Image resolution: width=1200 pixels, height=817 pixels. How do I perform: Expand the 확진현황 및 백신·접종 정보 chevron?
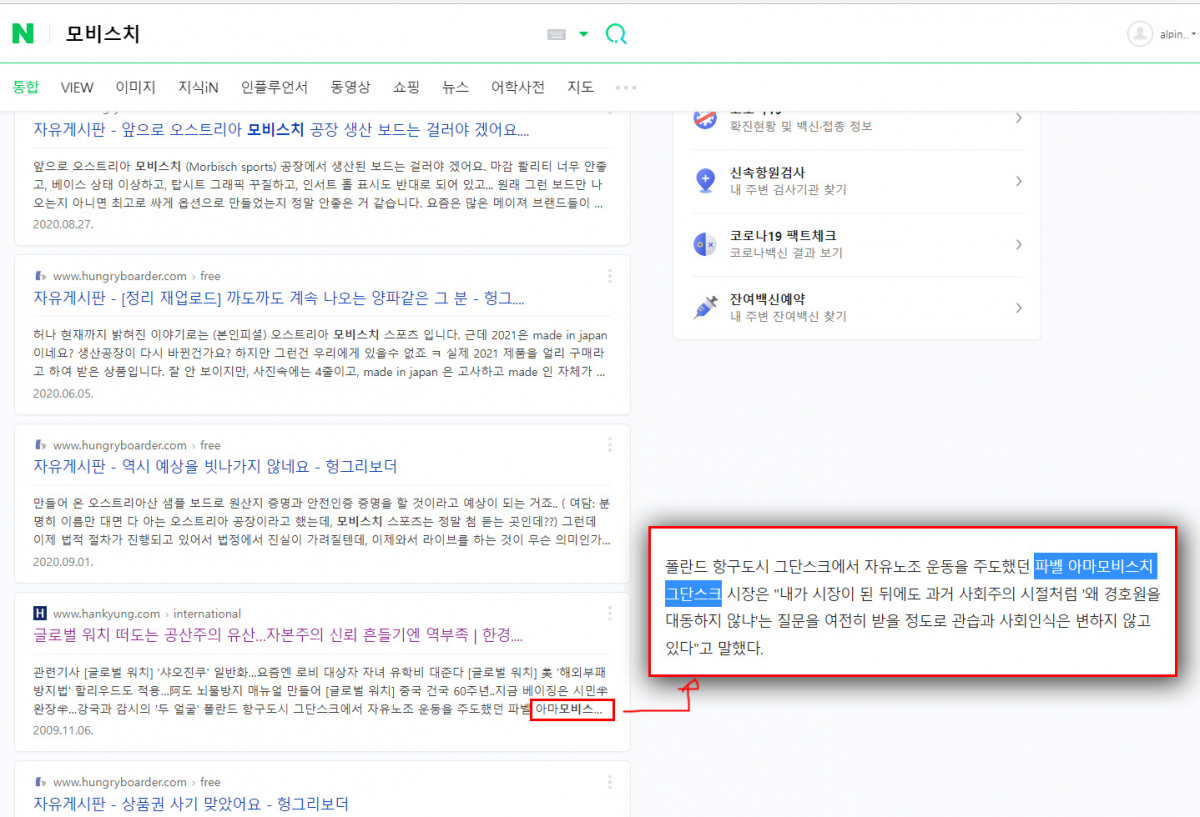tap(1019, 118)
